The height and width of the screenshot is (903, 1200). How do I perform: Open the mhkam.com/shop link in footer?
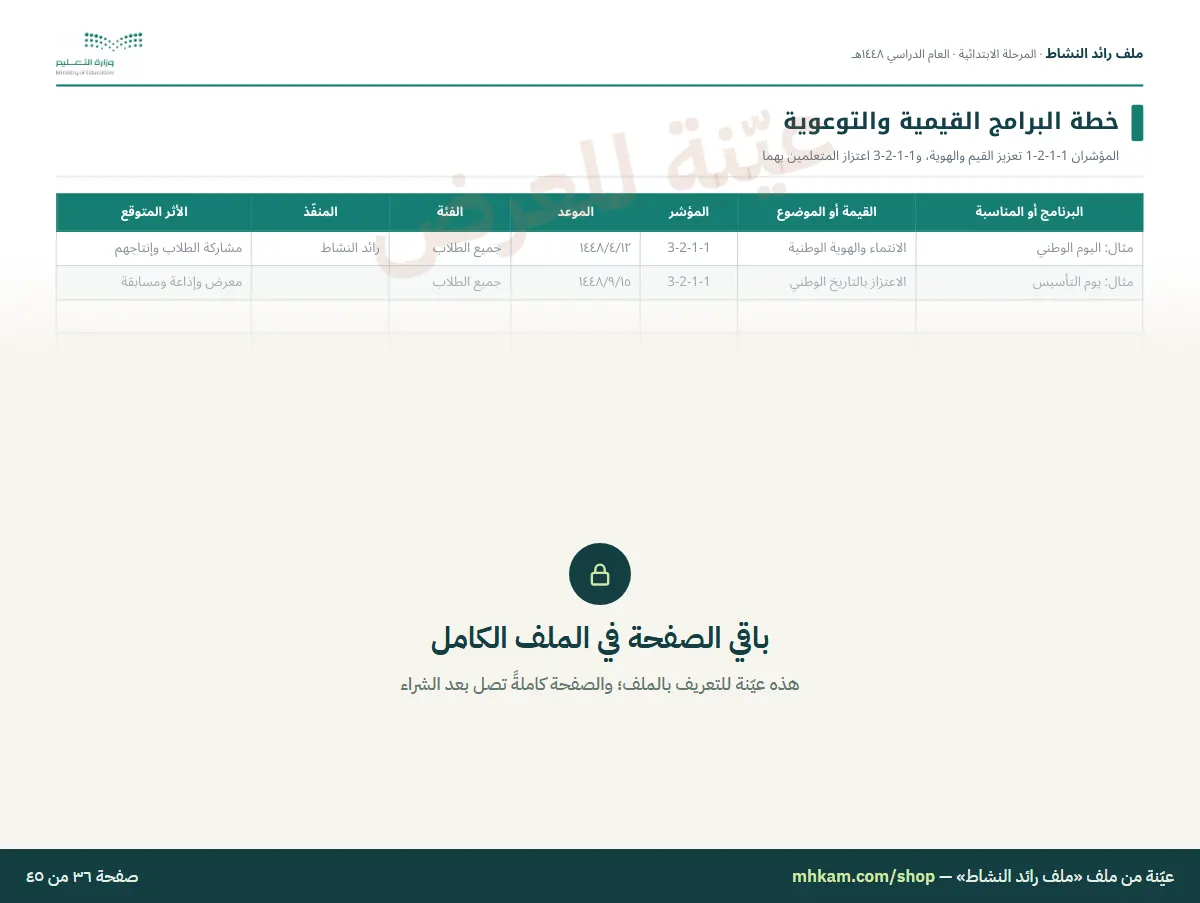tap(863, 877)
